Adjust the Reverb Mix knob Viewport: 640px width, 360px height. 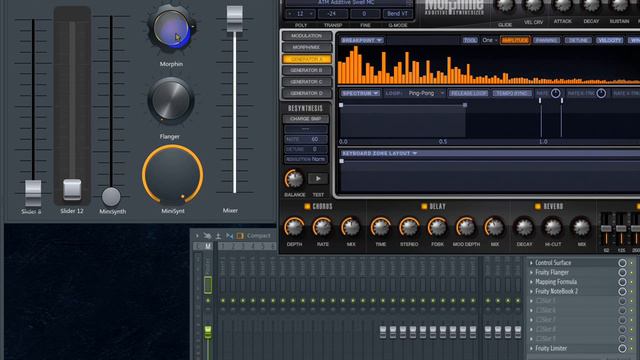click(581, 228)
